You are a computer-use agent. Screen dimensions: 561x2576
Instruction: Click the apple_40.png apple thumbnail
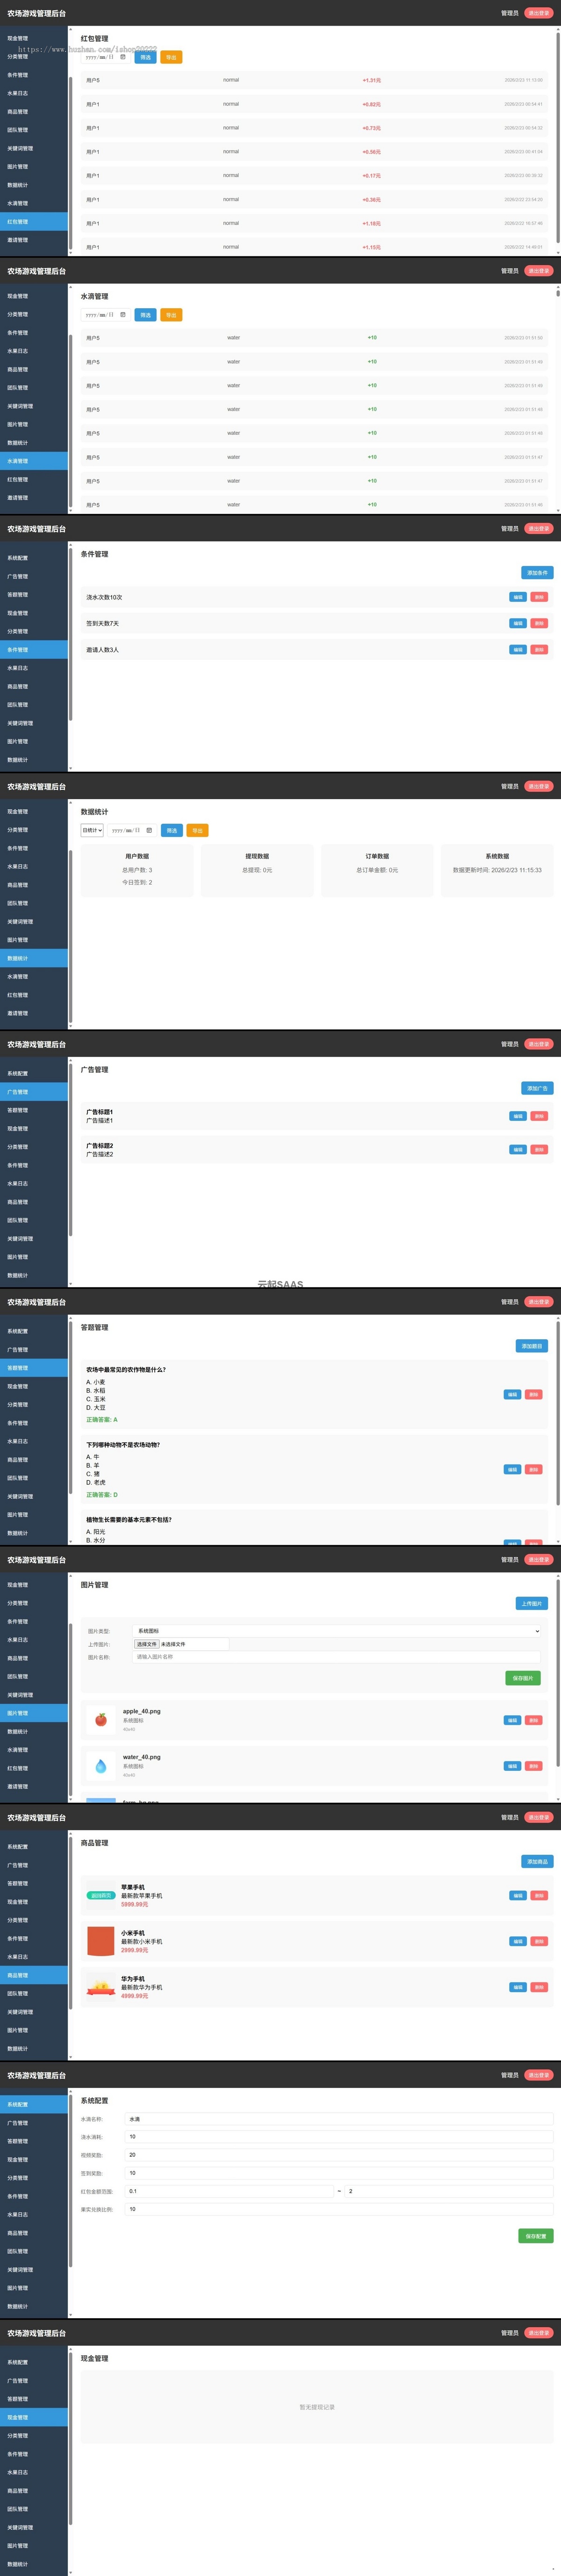coord(101,1720)
